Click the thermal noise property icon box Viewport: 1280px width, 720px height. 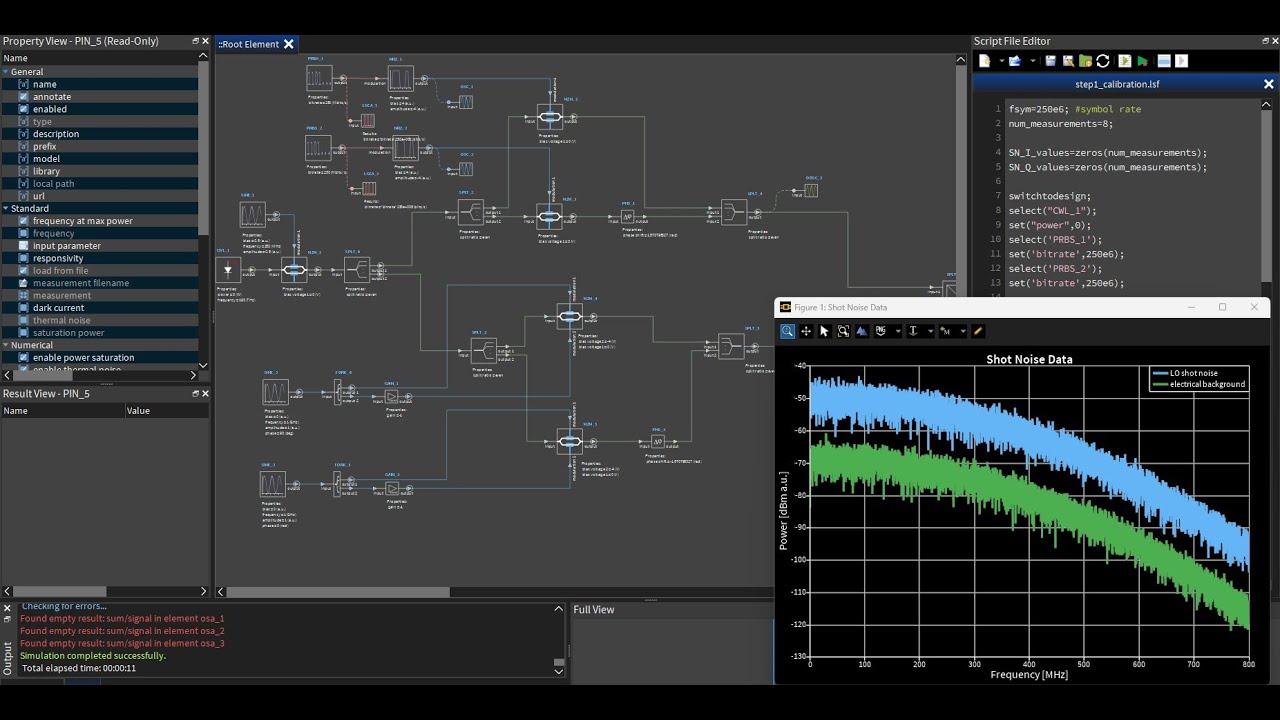coord(24,320)
